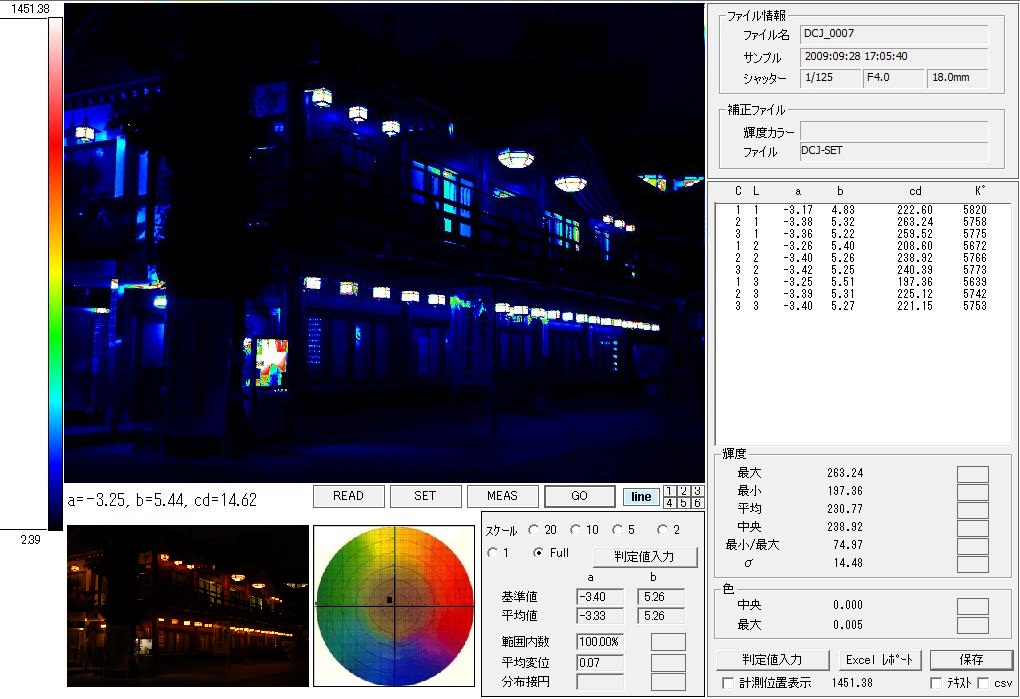1020x699 pixels.
Task: Select the Full scale radio button
Action: tap(539, 553)
